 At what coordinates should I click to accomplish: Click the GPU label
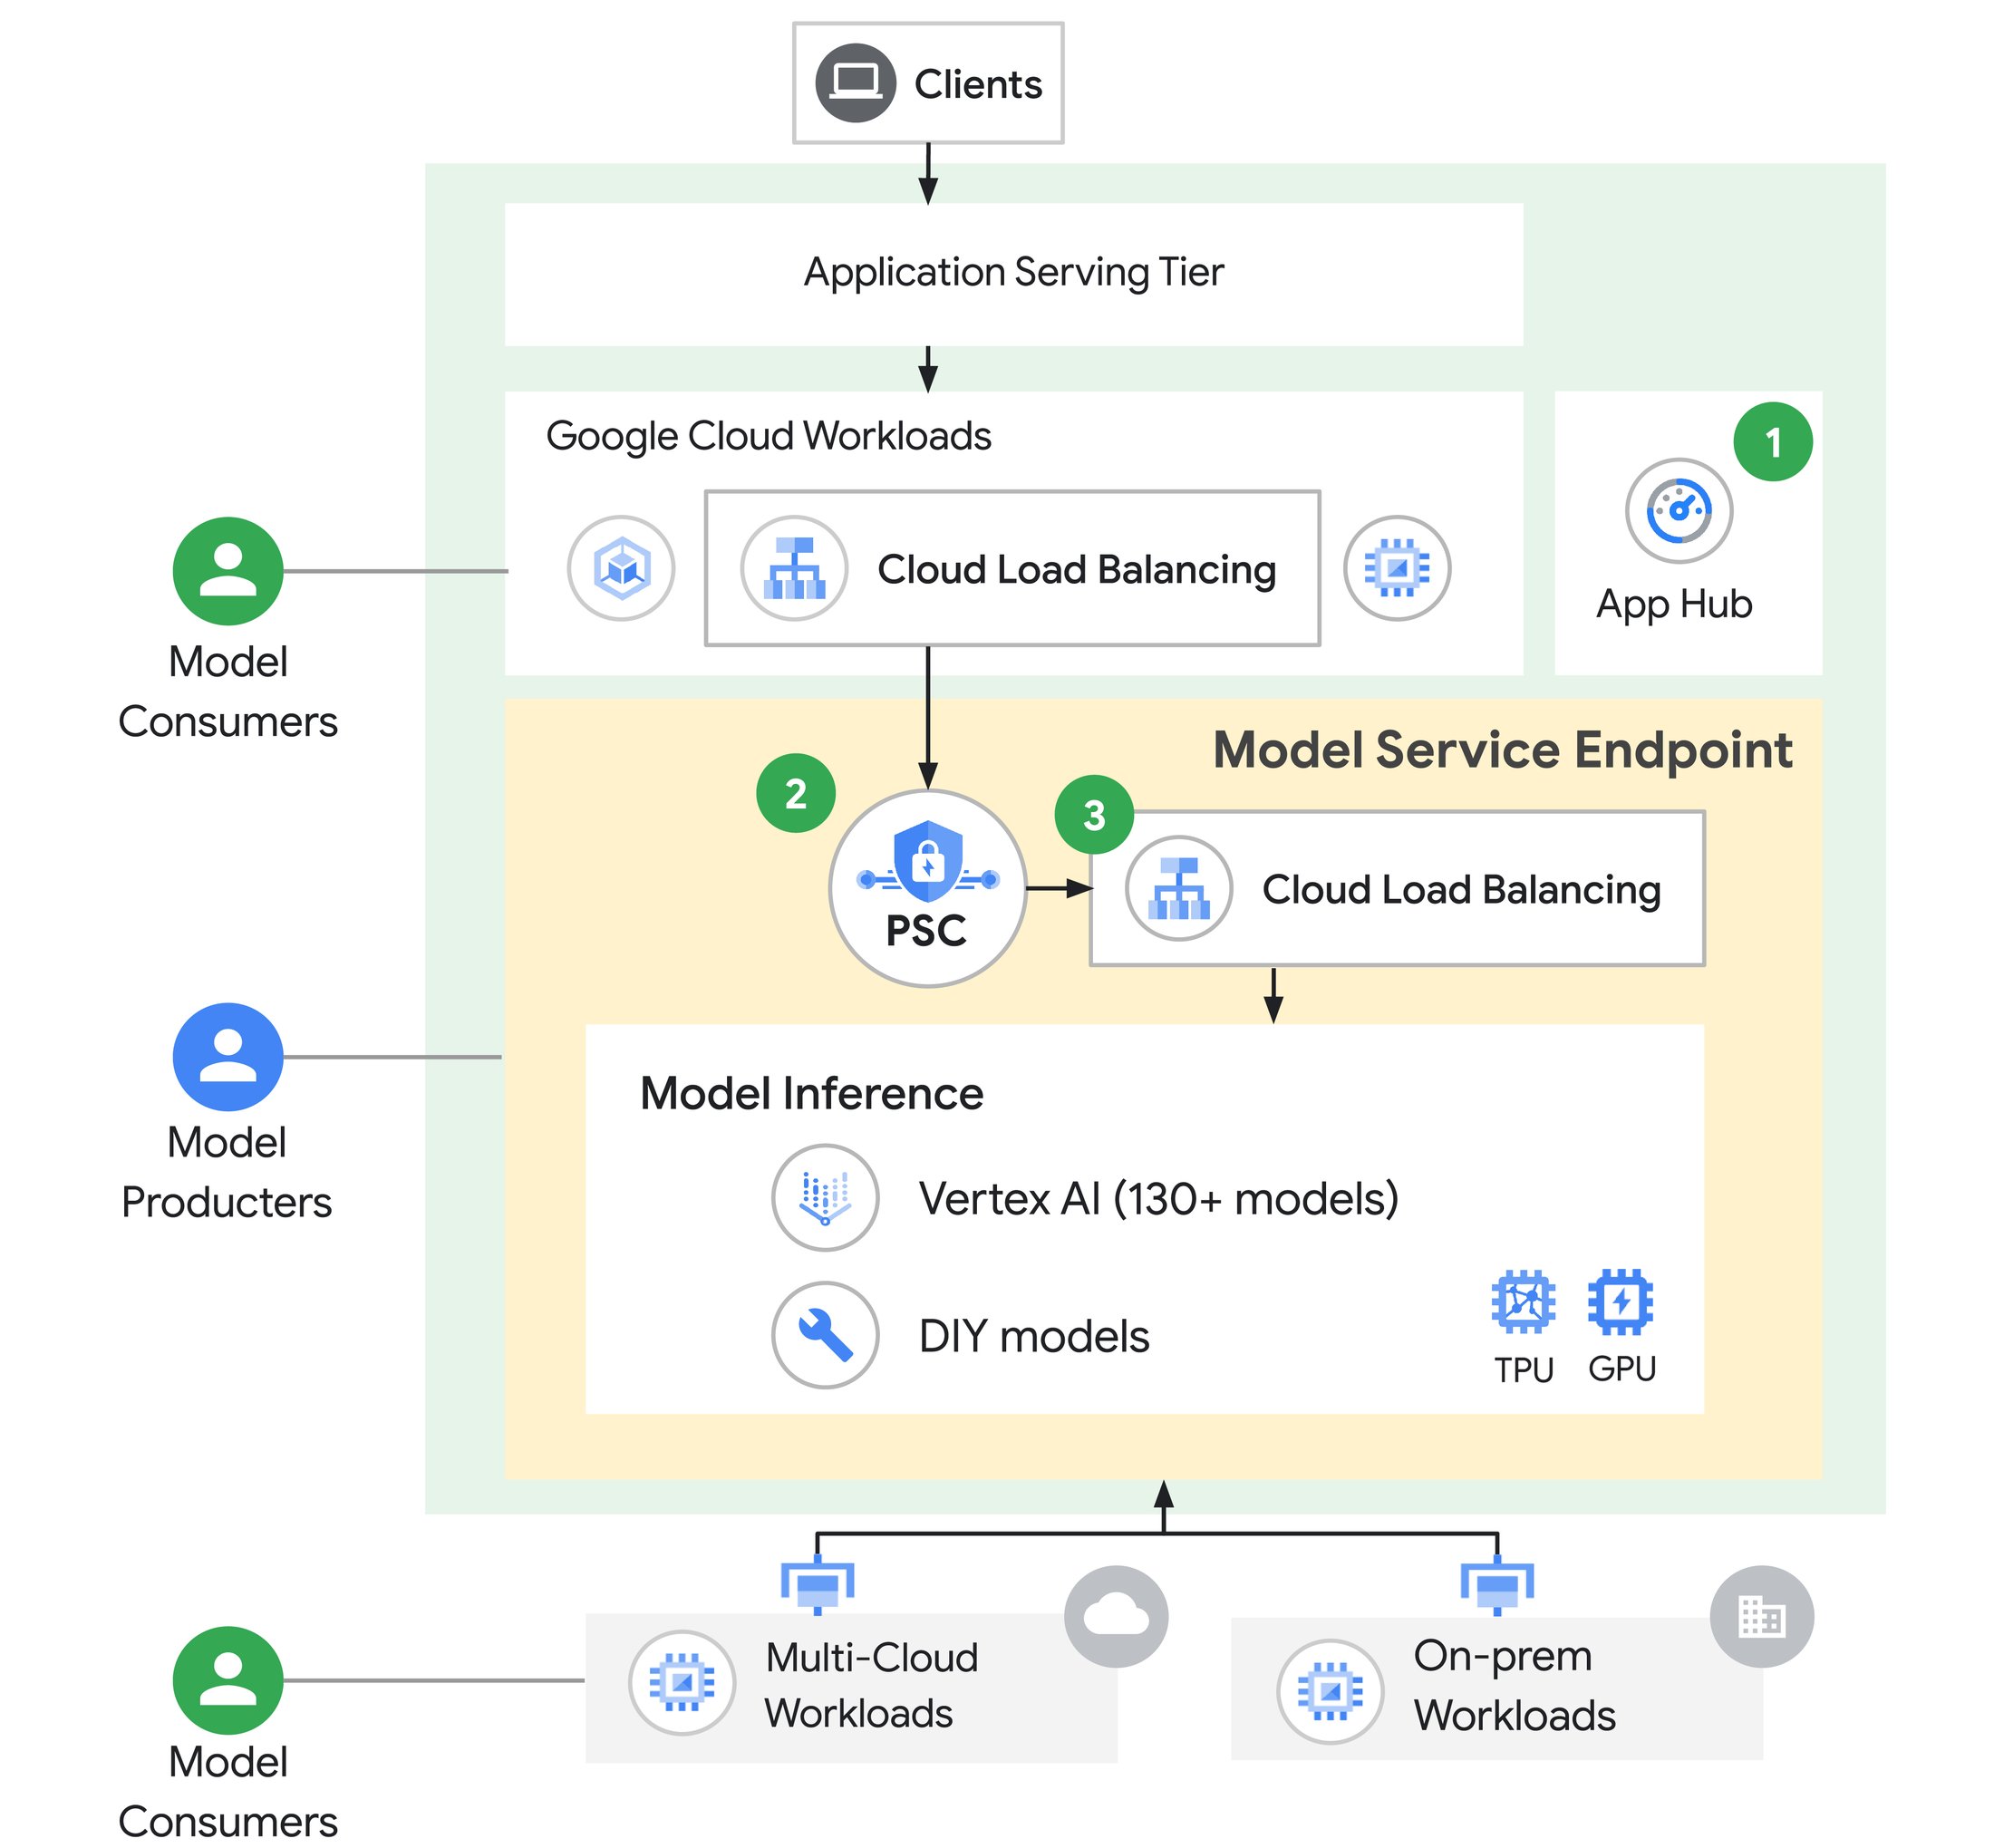click(x=1621, y=1368)
